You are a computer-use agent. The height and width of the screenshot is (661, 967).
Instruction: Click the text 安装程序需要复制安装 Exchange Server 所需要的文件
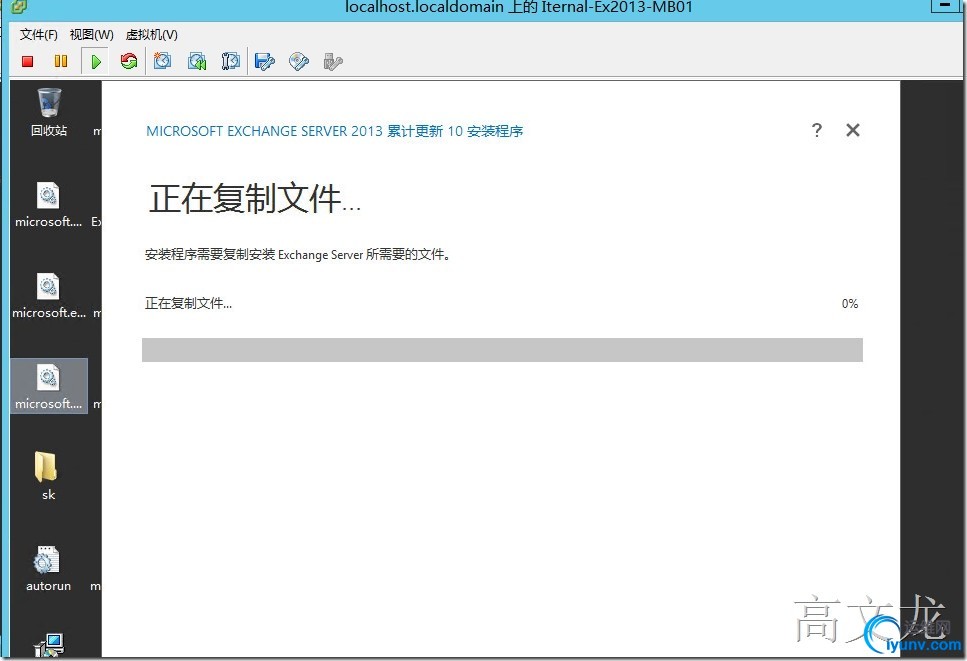click(x=298, y=255)
